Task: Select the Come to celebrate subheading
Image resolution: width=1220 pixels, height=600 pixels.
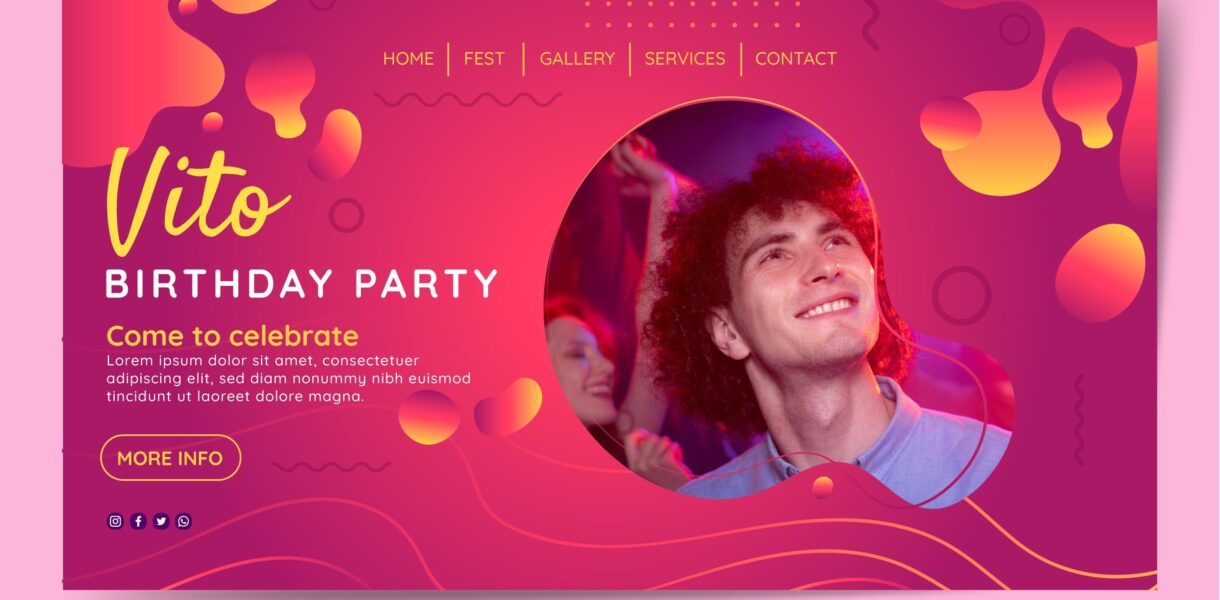Action: point(232,336)
